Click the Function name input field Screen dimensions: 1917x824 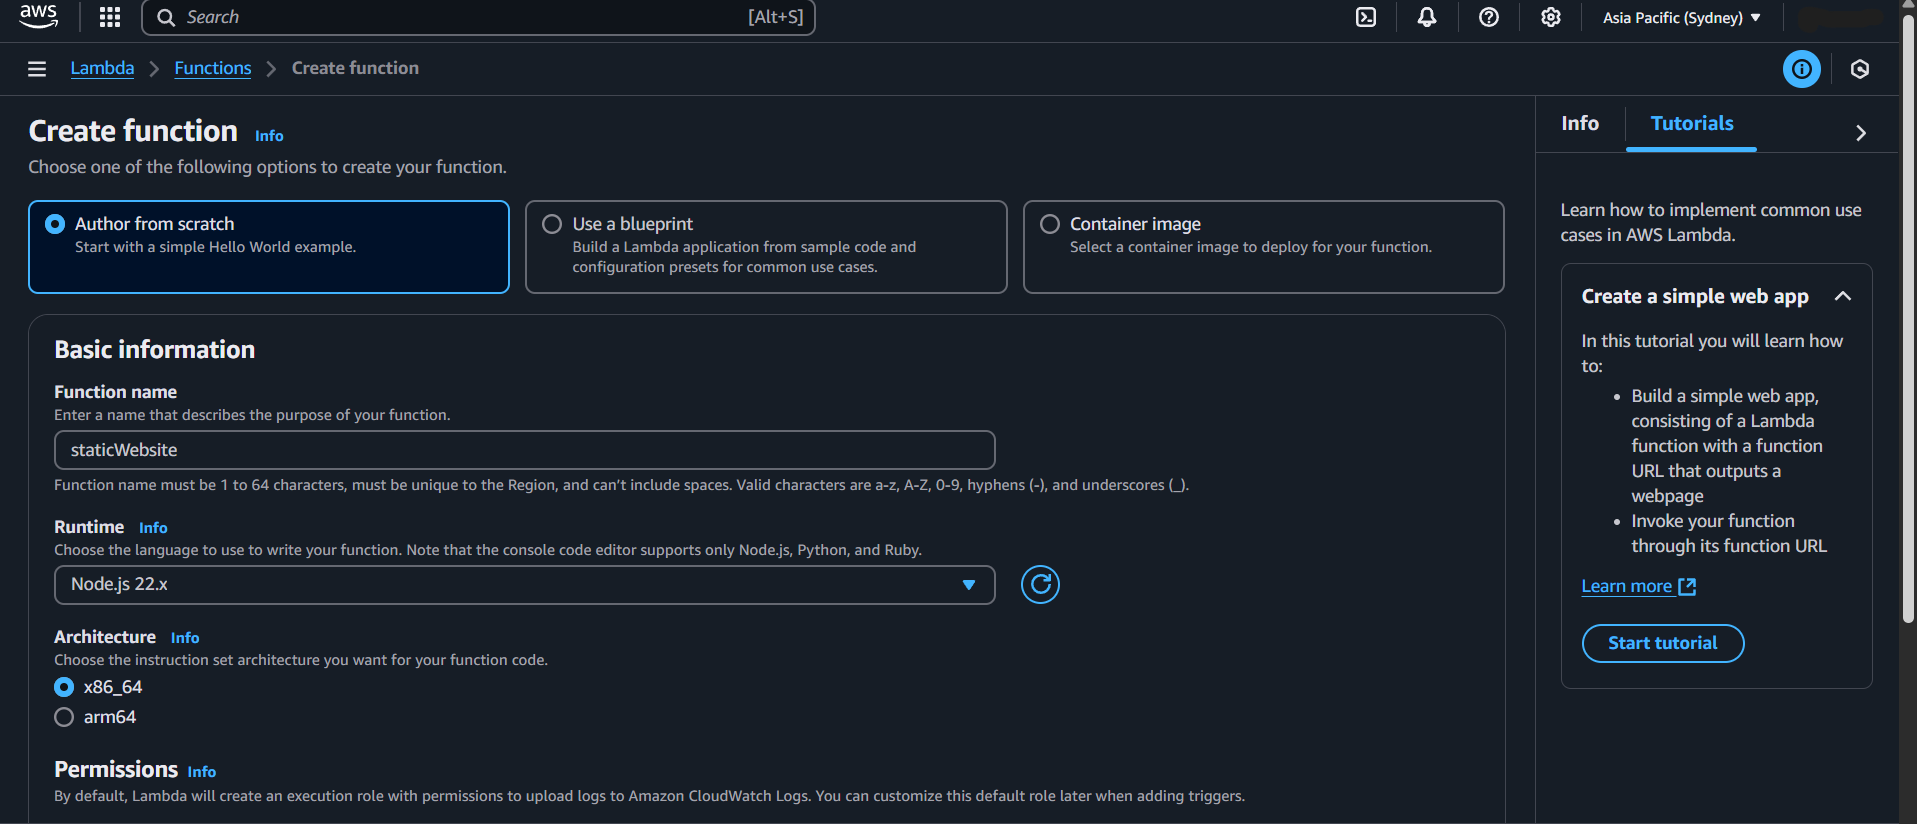(525, 450)
